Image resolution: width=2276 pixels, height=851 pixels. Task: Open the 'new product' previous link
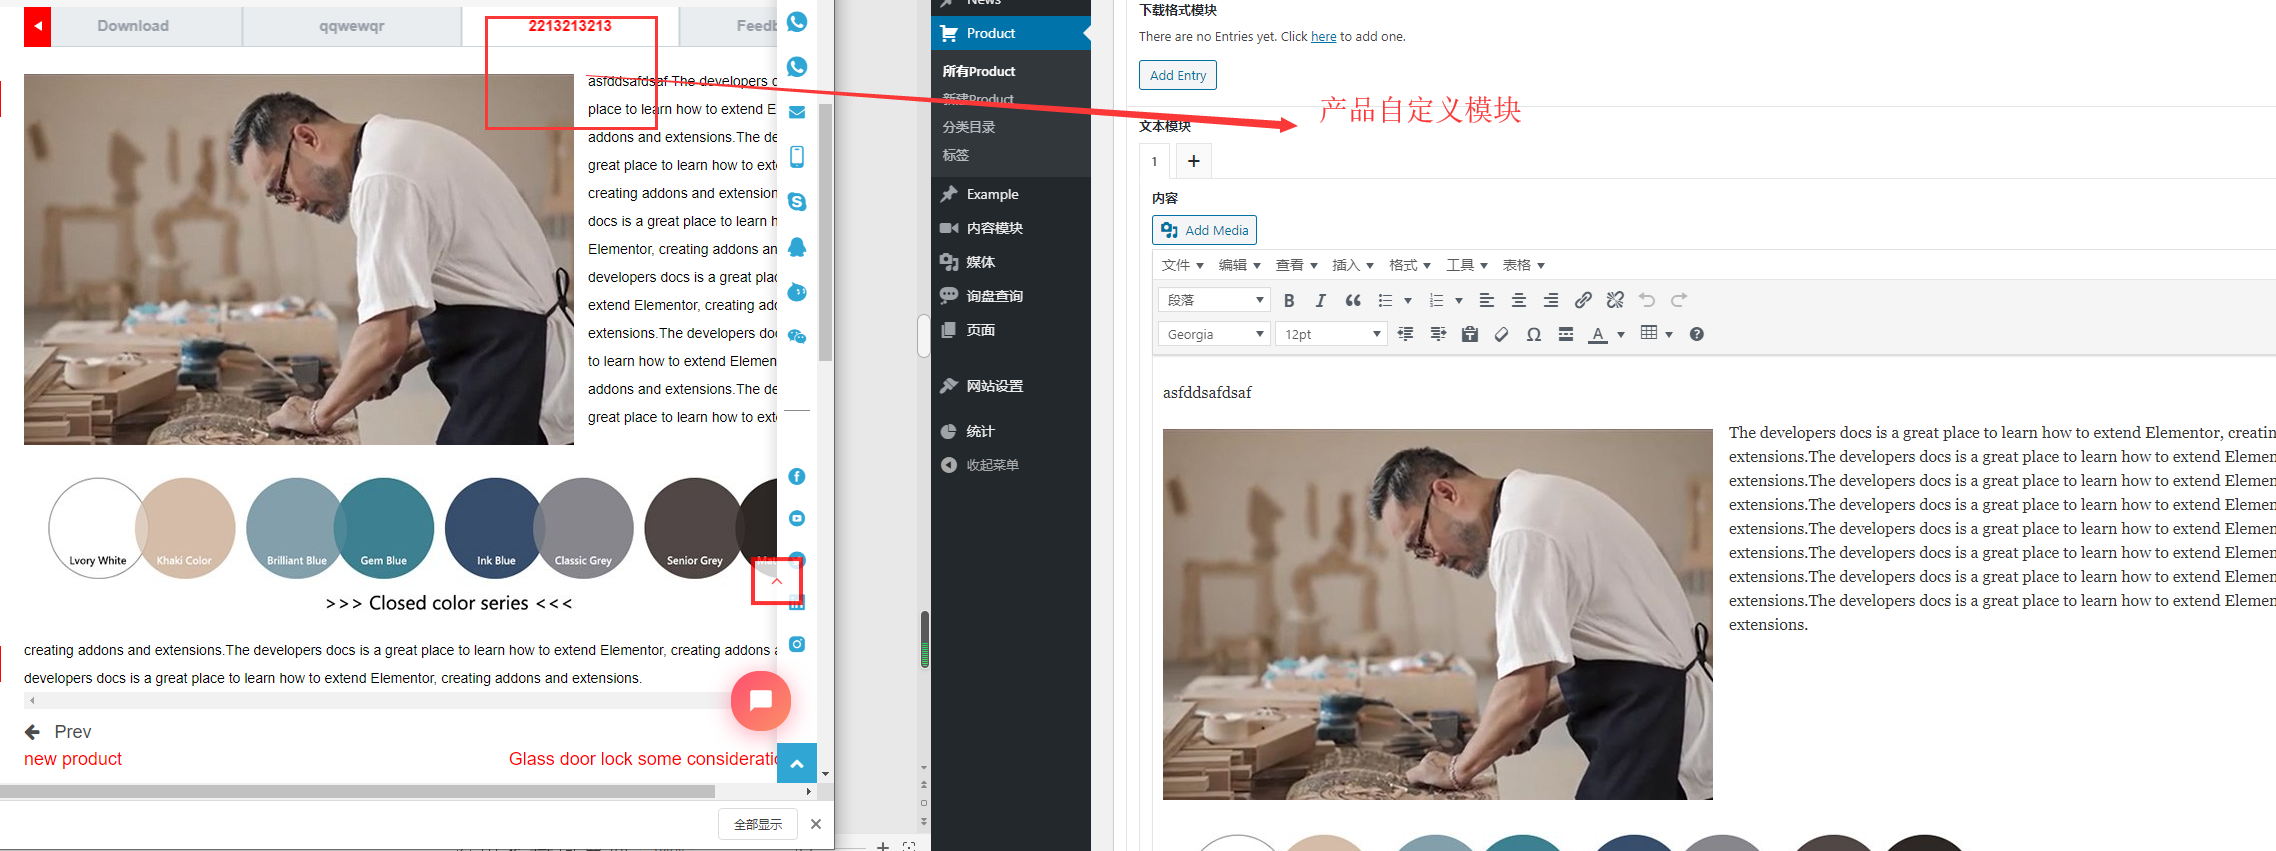(73, 759)
